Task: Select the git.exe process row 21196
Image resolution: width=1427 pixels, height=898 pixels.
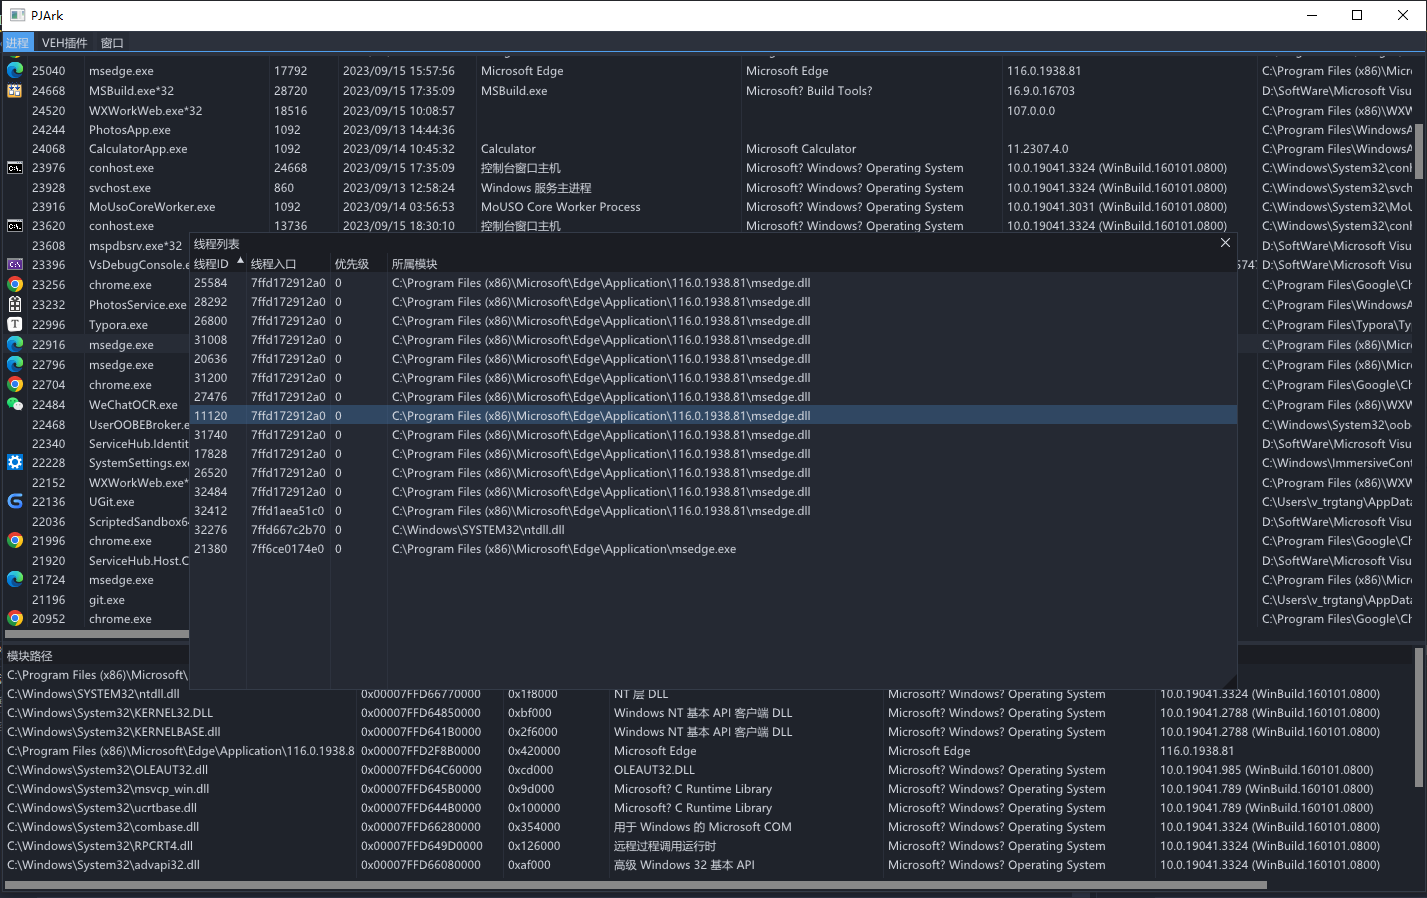Action: coord(96,600)
